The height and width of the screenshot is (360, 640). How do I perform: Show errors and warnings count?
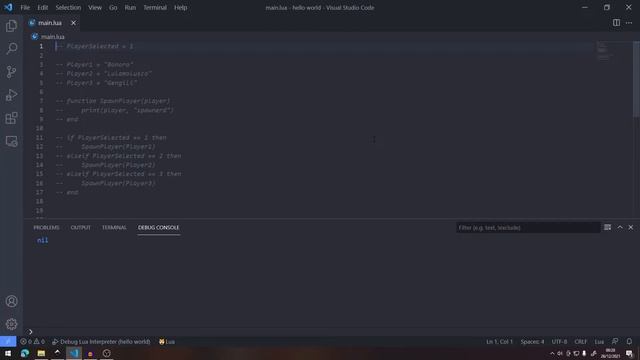(32, 342)
